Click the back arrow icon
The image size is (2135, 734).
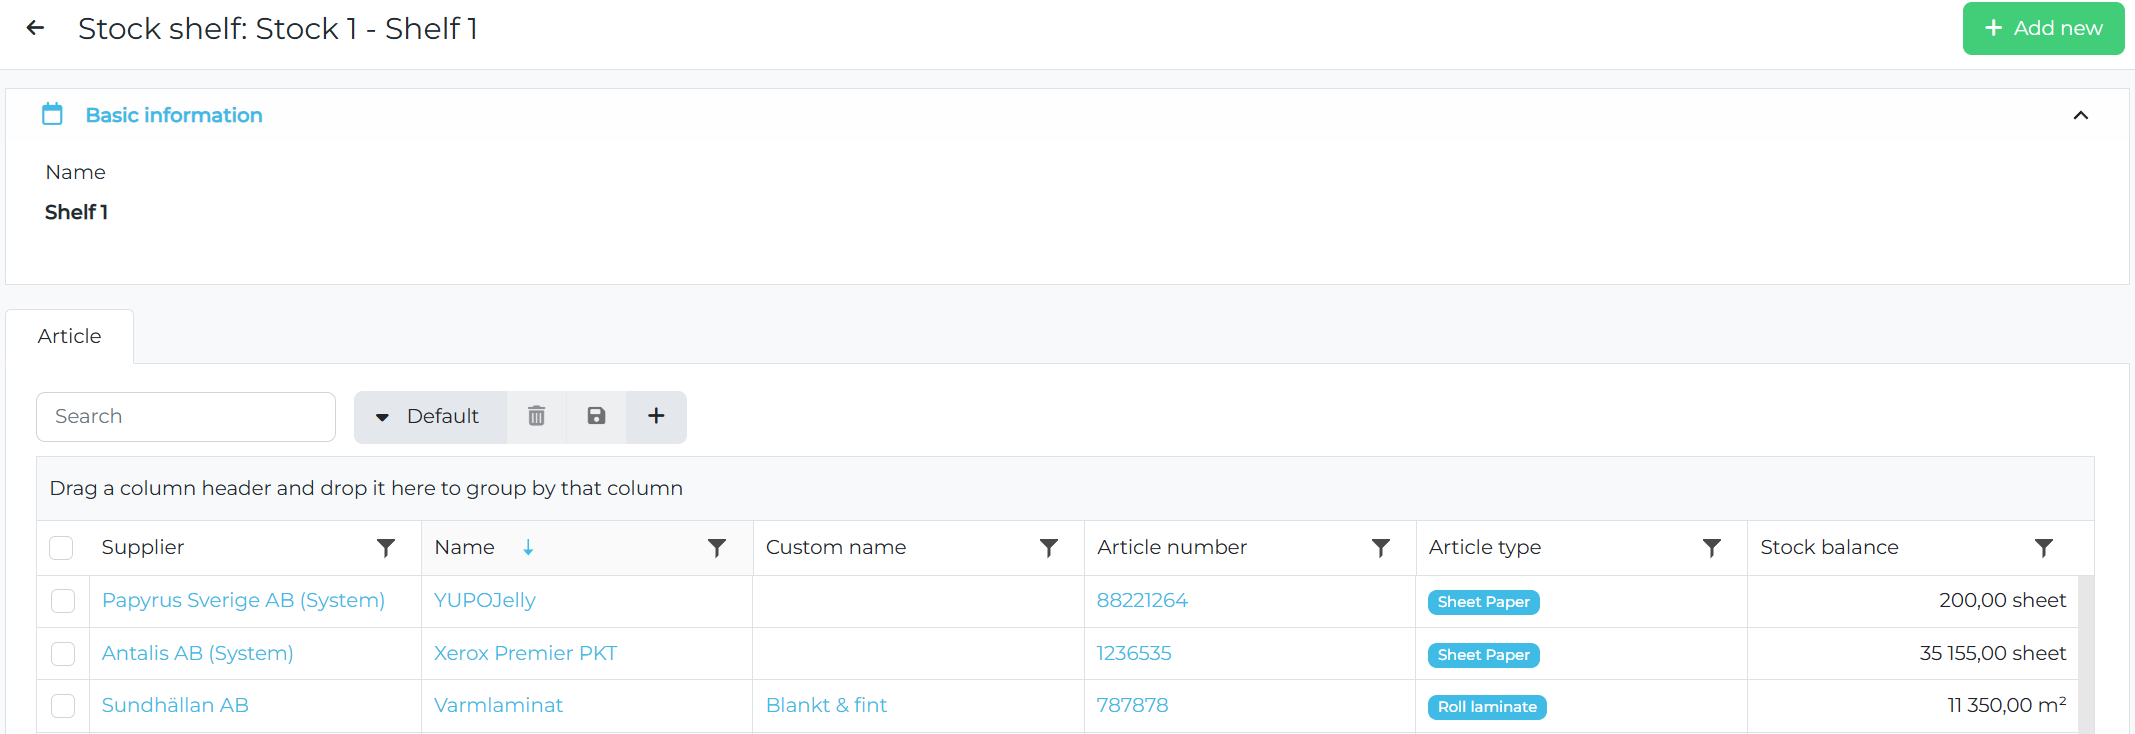coord(35,28)
